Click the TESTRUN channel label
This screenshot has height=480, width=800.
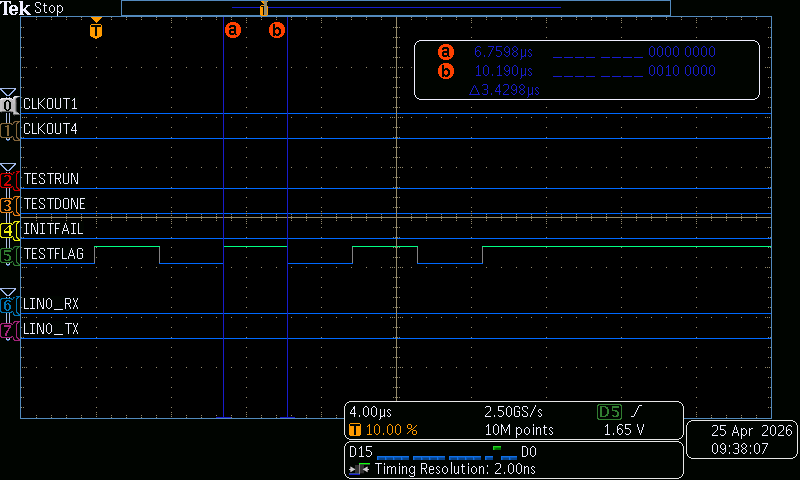[51, 179]
